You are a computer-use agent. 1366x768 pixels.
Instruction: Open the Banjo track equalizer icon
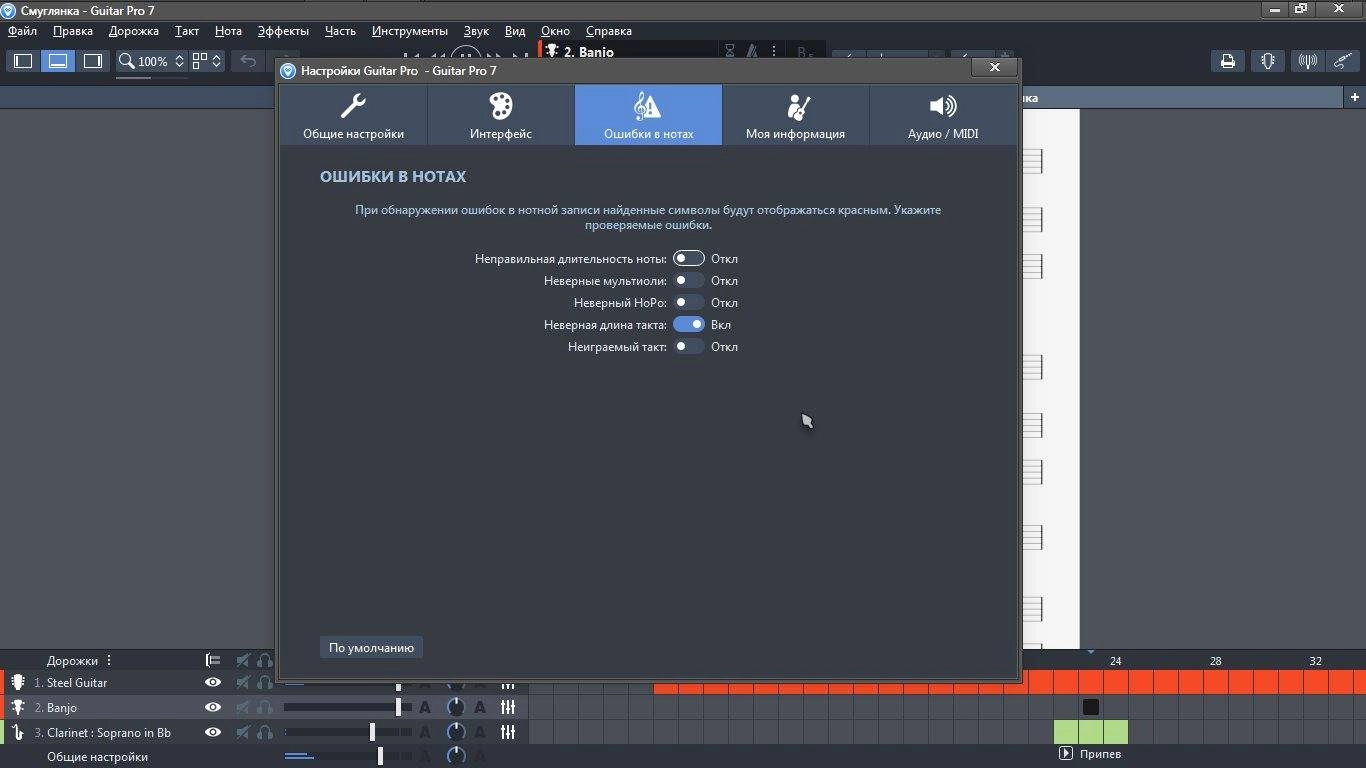click(x=508, y=707)
